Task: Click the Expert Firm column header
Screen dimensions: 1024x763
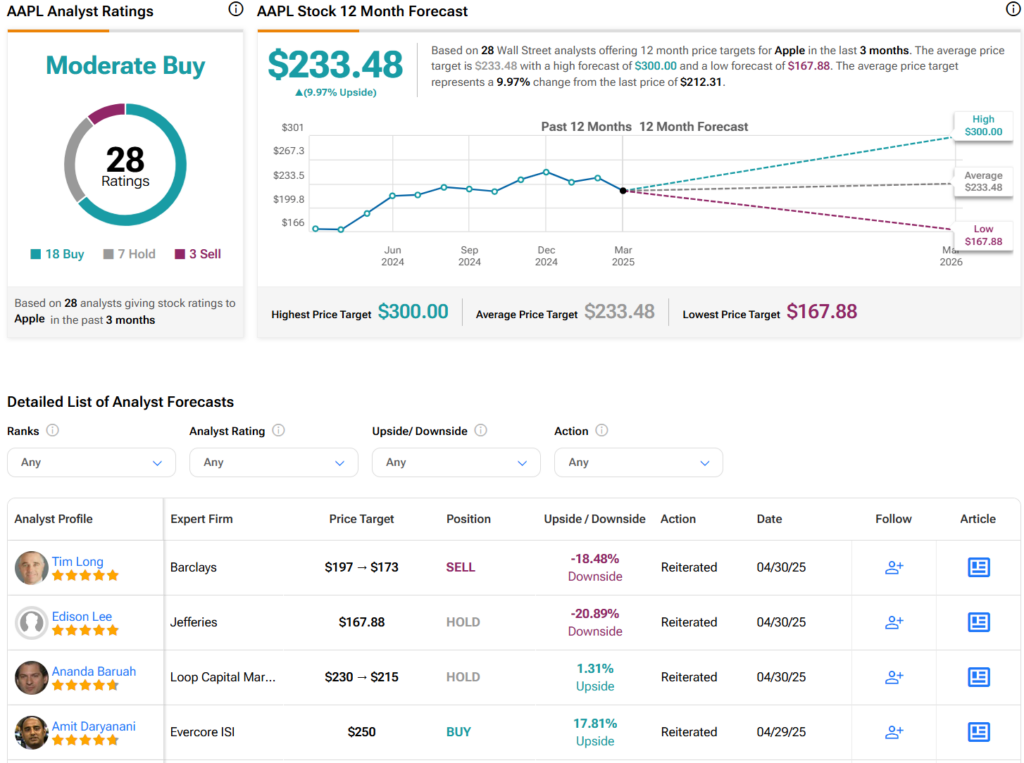Action: click(x=201, y=519)
